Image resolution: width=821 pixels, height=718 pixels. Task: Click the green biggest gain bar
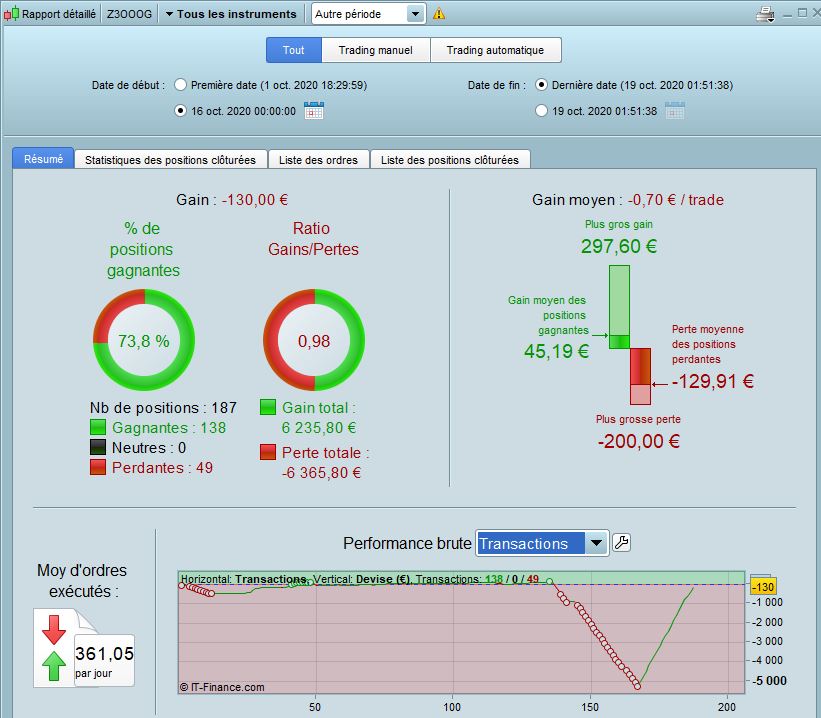click(x=619, y=306)
